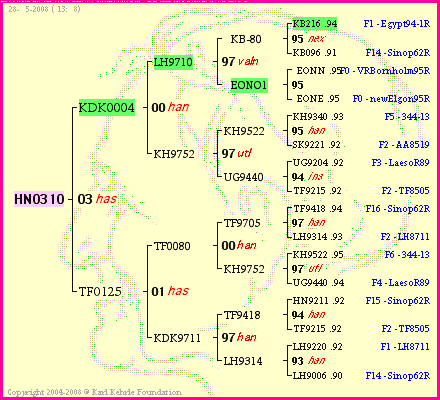The image size is (440, 400).
Task: Click the '93 han' label
Action: point(308,361)
